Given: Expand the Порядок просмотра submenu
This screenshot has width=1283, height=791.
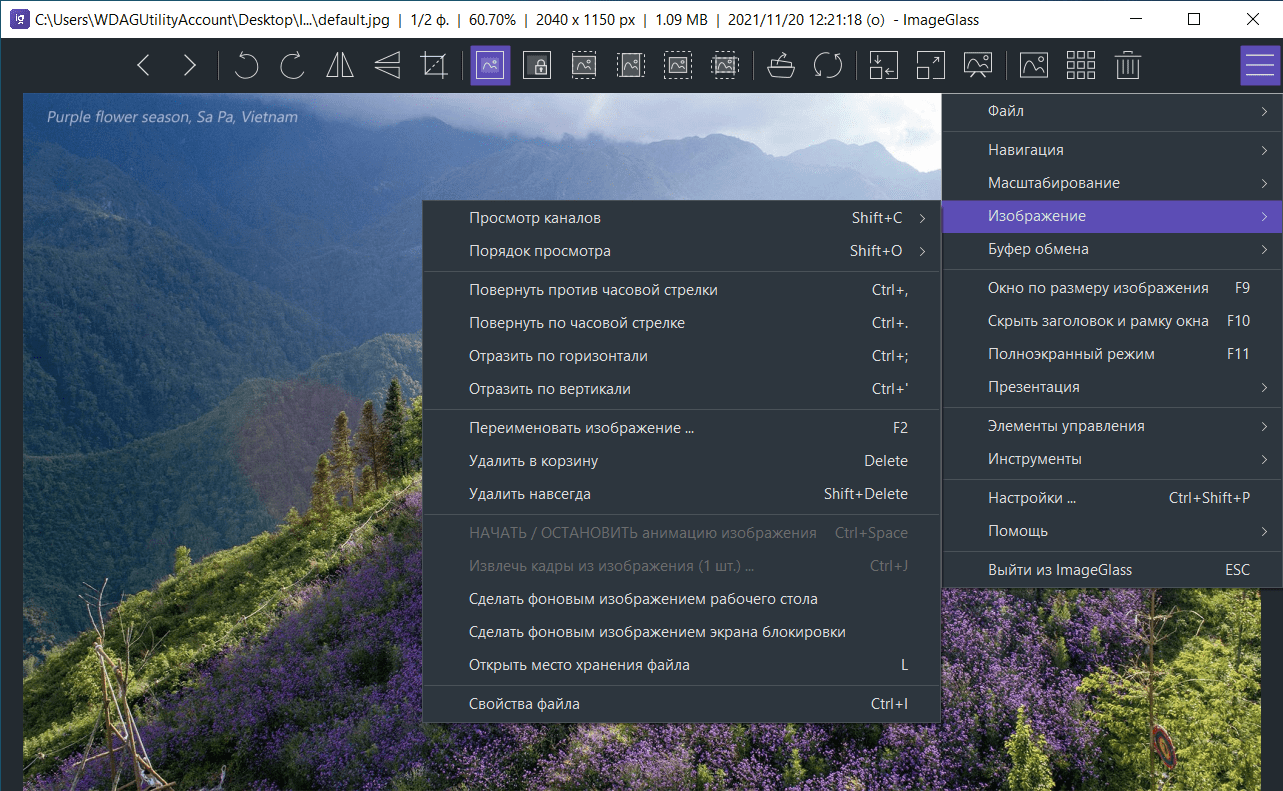Looking at the screenshot, I should 681,251.
